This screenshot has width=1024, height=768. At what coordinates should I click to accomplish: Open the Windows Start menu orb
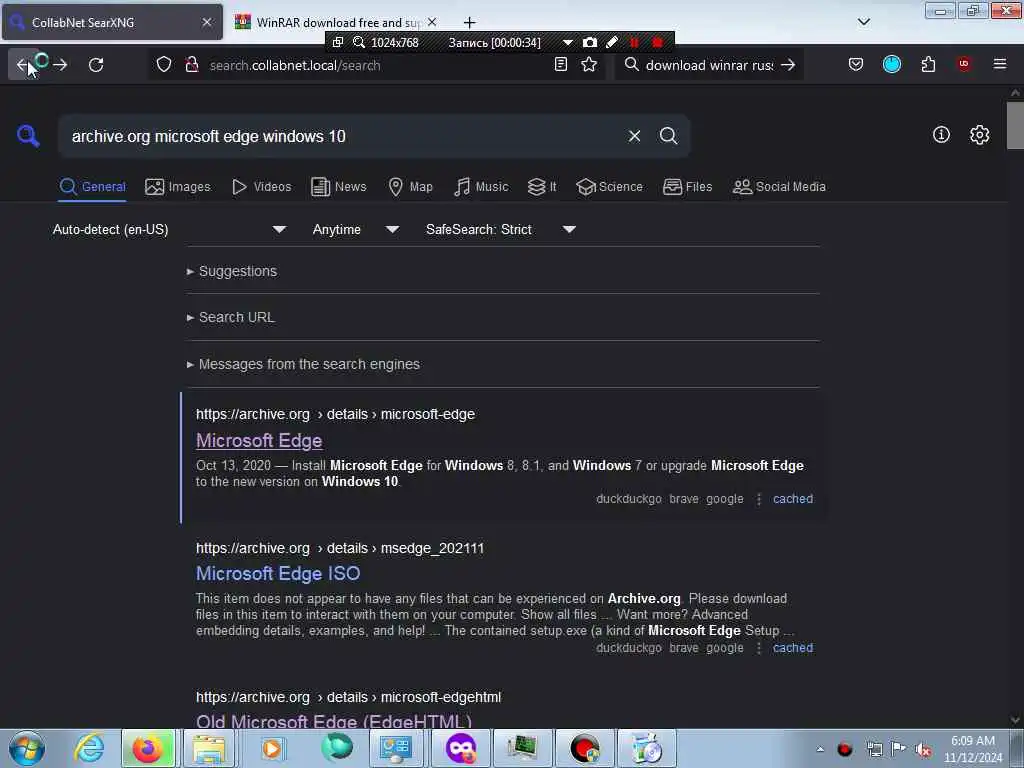tap(27, 748)
